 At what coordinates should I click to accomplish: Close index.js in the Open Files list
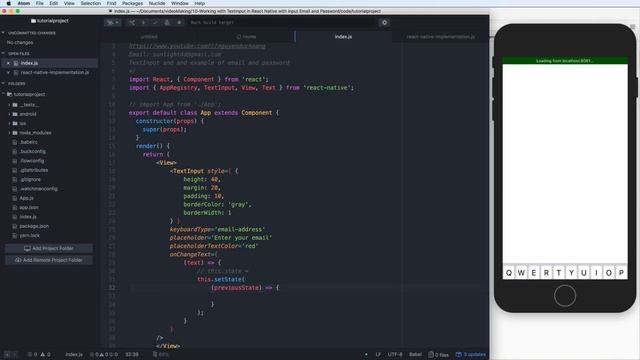(8, 63)
